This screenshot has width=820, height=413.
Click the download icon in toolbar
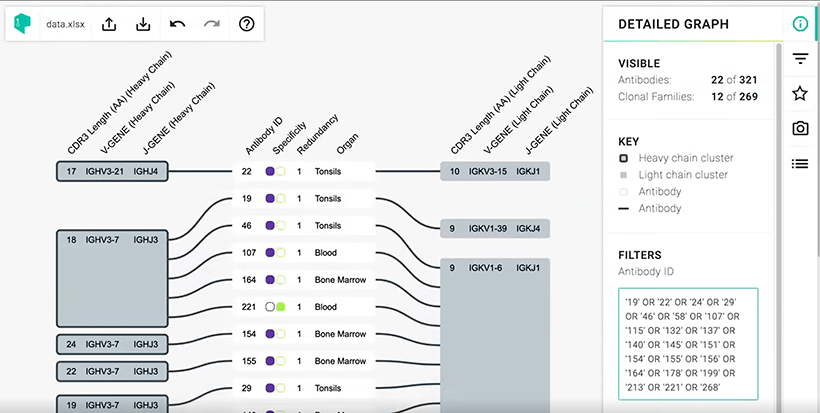[x=144, y=24]
